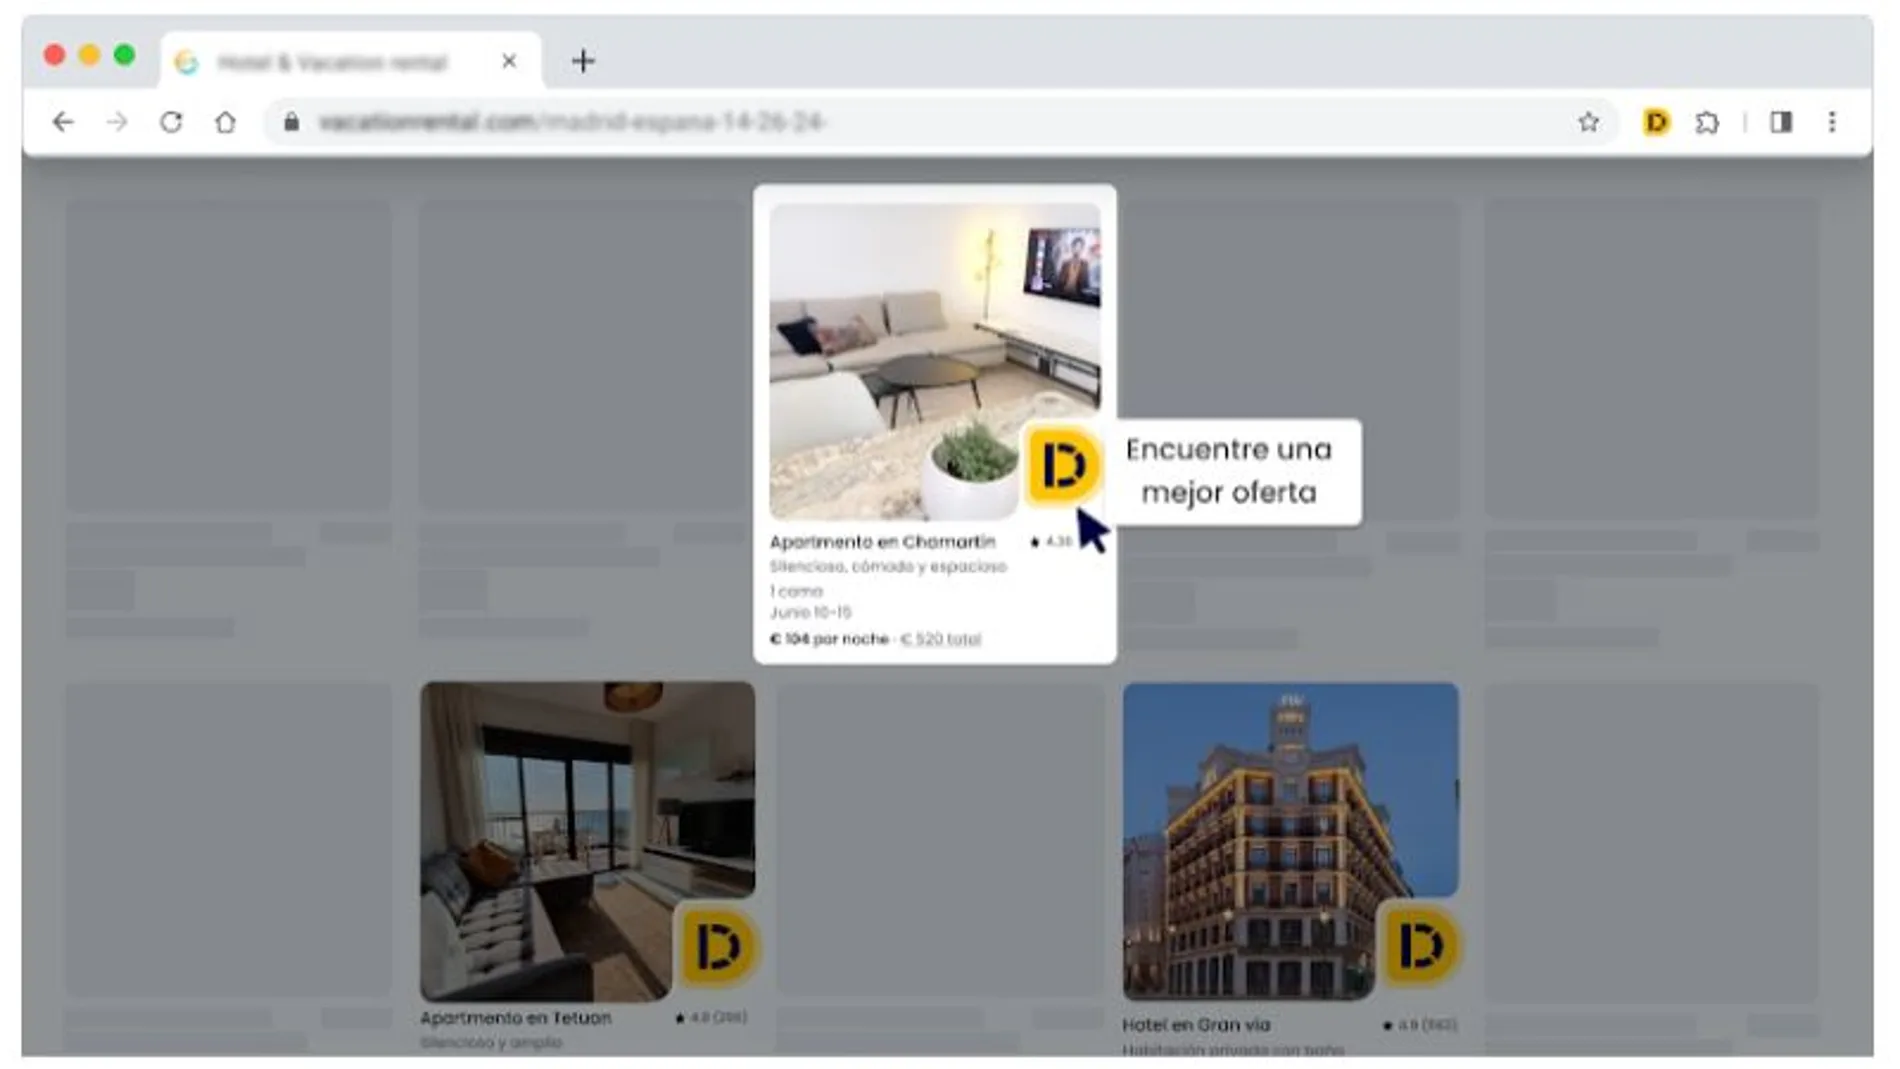Open the 'Apartmento en Chamartín' listing title

click(x=882, y=542)
